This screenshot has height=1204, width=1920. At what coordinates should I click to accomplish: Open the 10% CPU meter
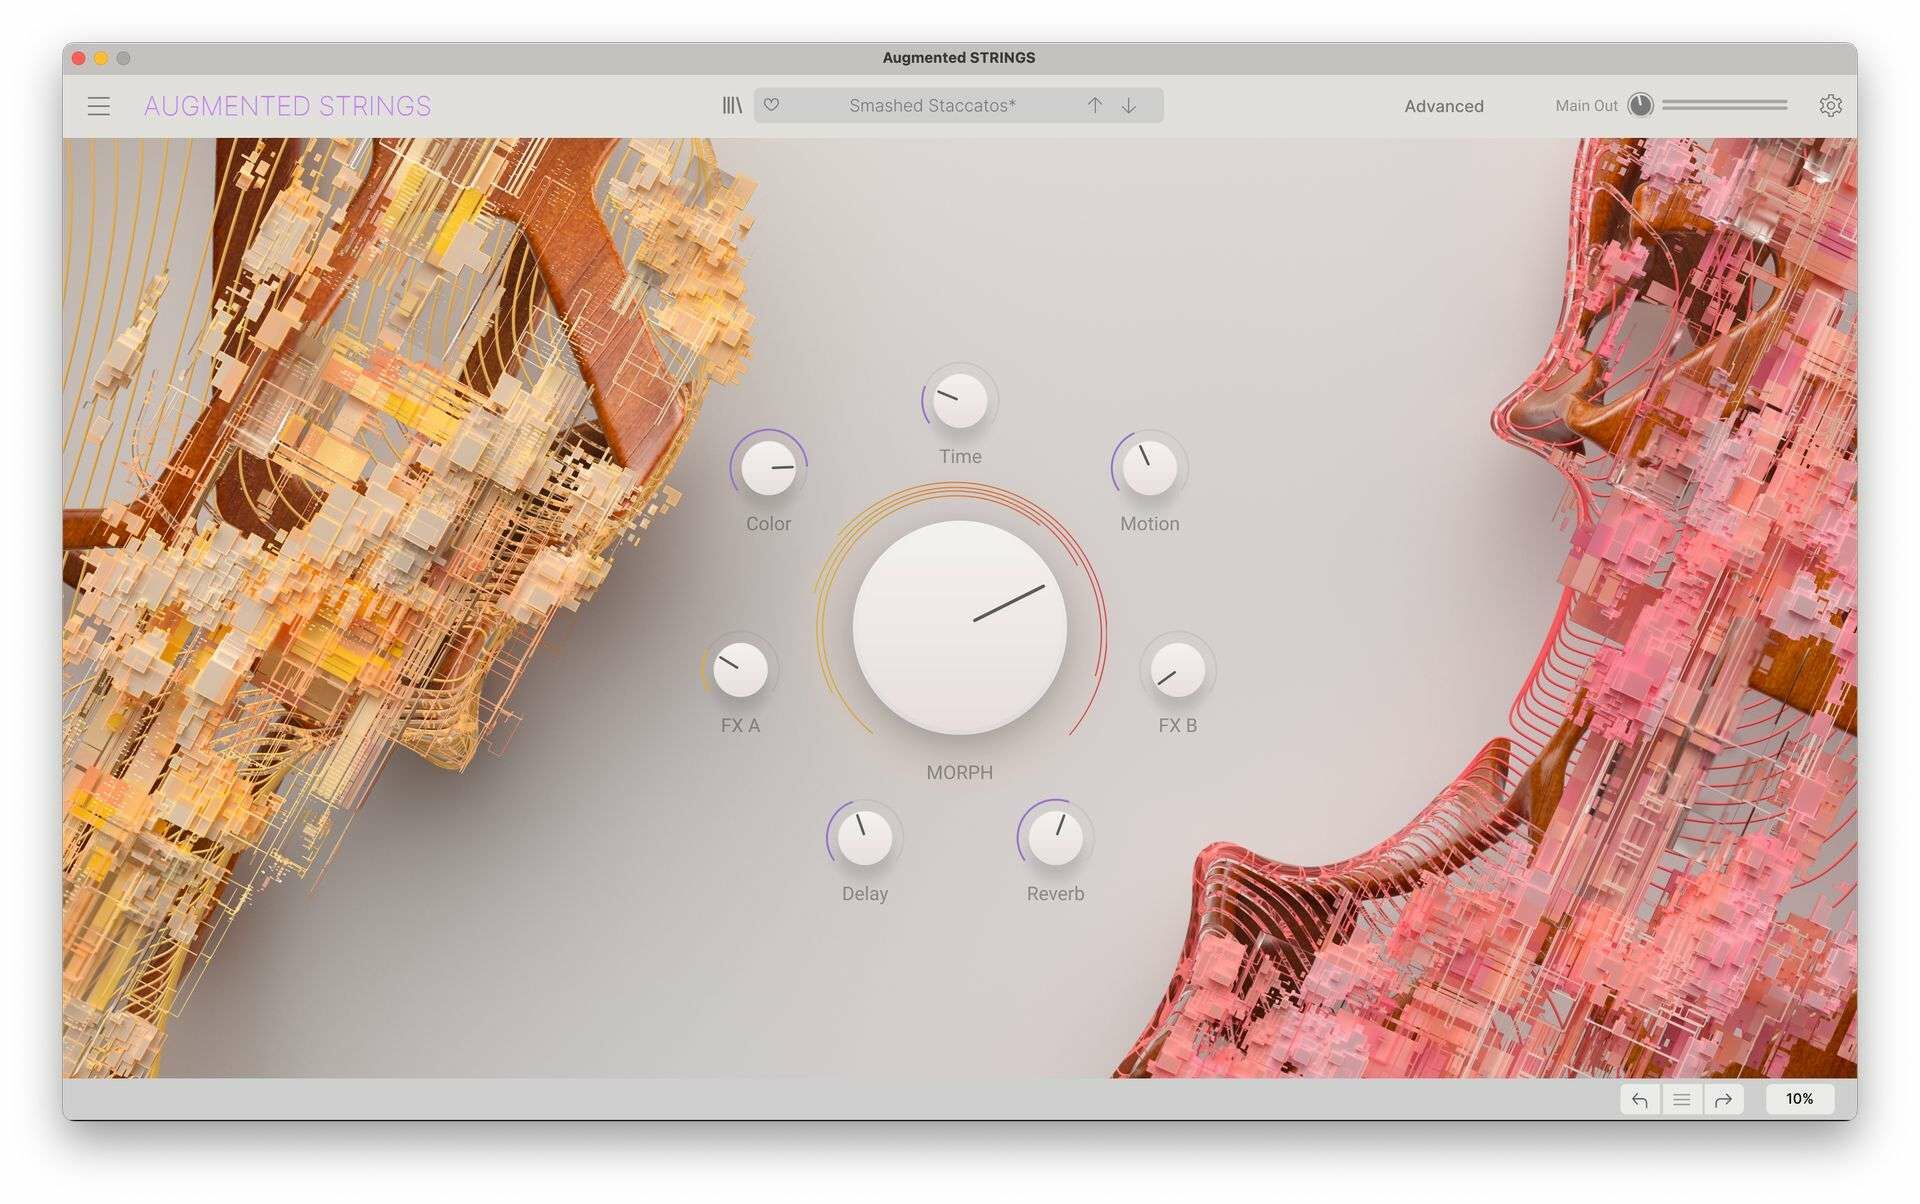pos(1799,1099)
